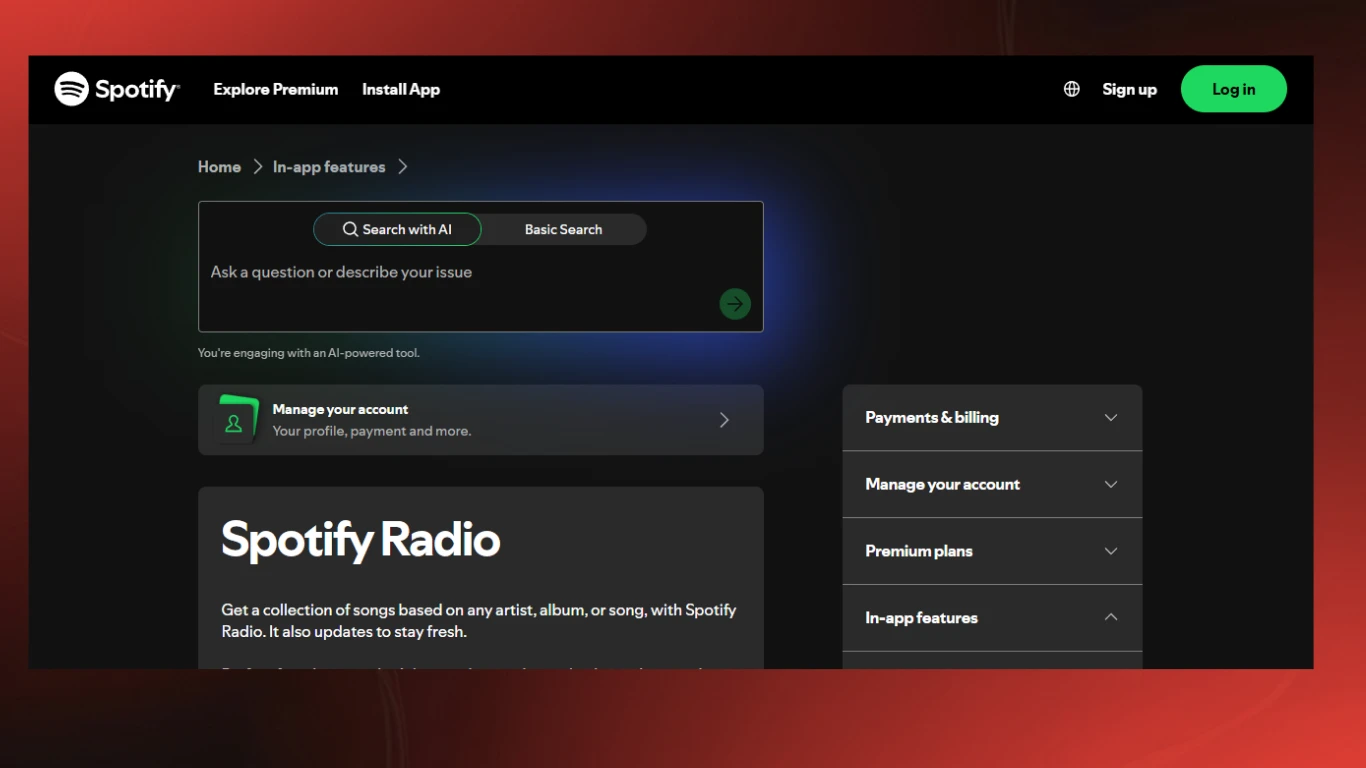Select Install App in the top navigation
1366x768 pixels.
click(x=401, y=89)
